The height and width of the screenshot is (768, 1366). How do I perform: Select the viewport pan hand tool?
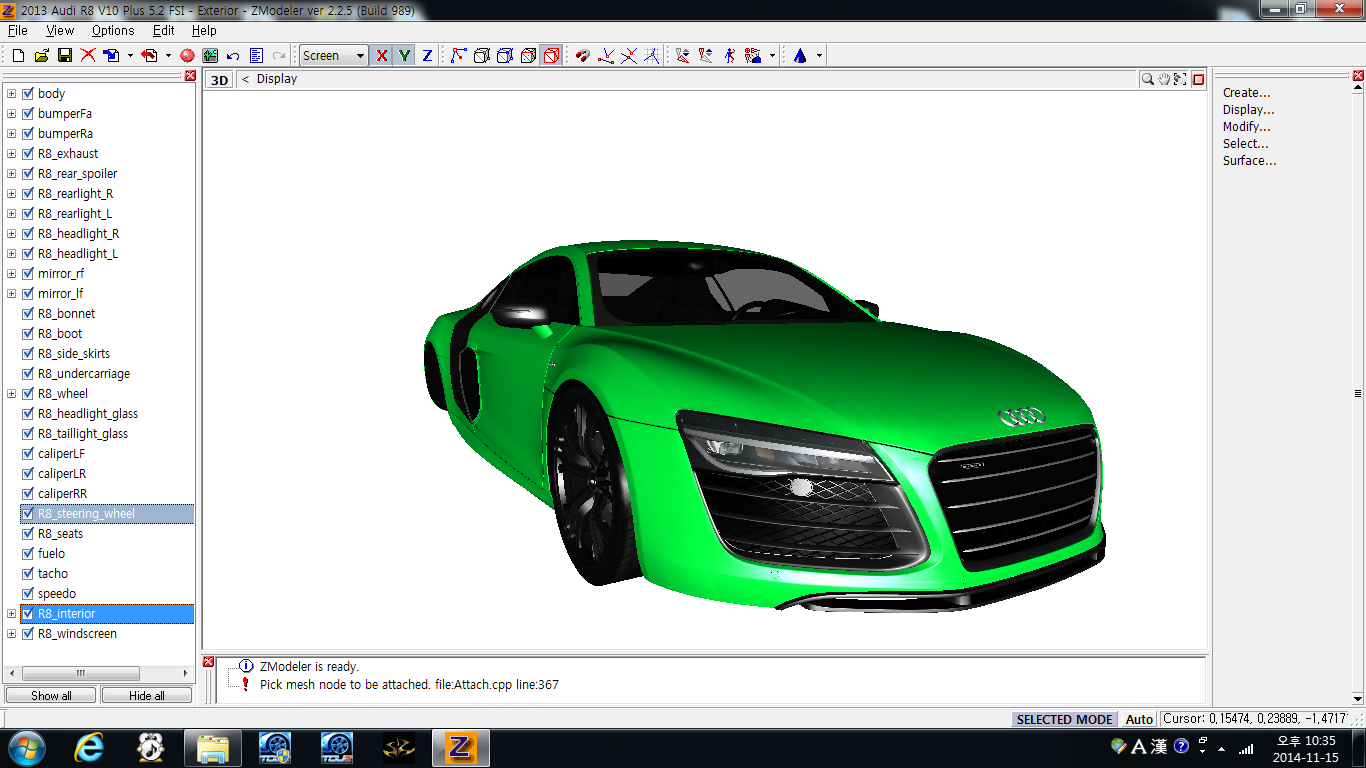click(1164, 79)
